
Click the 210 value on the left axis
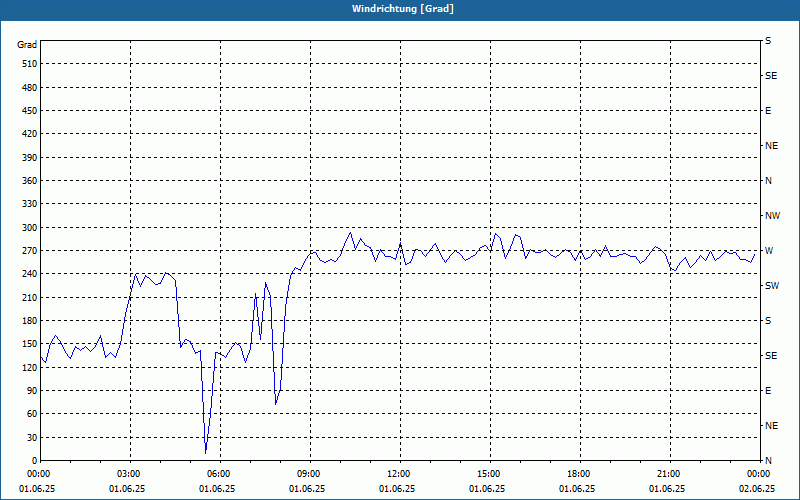coord(30,297)
